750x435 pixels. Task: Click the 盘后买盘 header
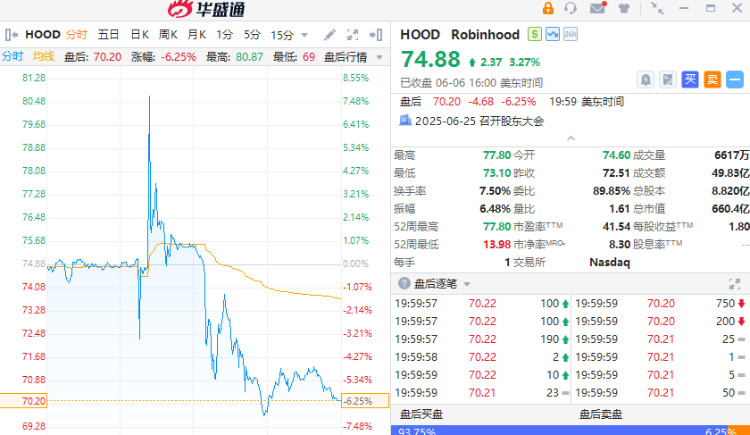pos(421,414)
